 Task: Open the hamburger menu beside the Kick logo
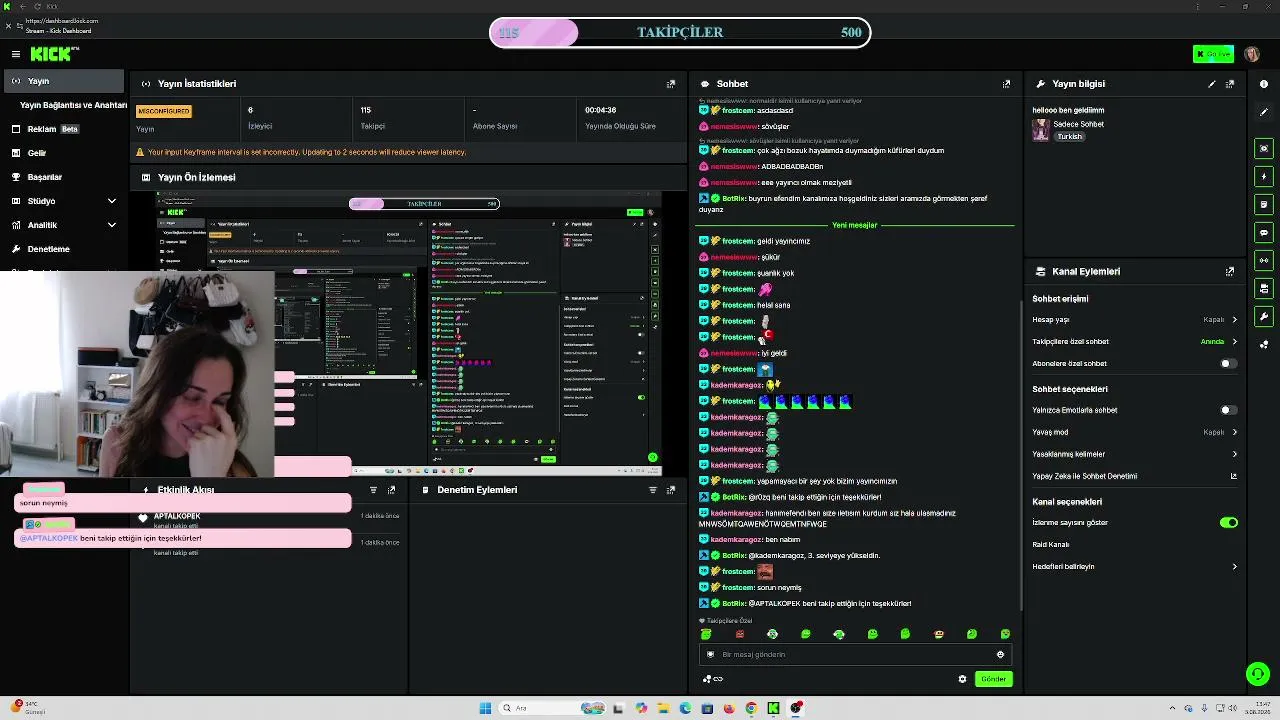pyautogui.click(x=16, y=54)
